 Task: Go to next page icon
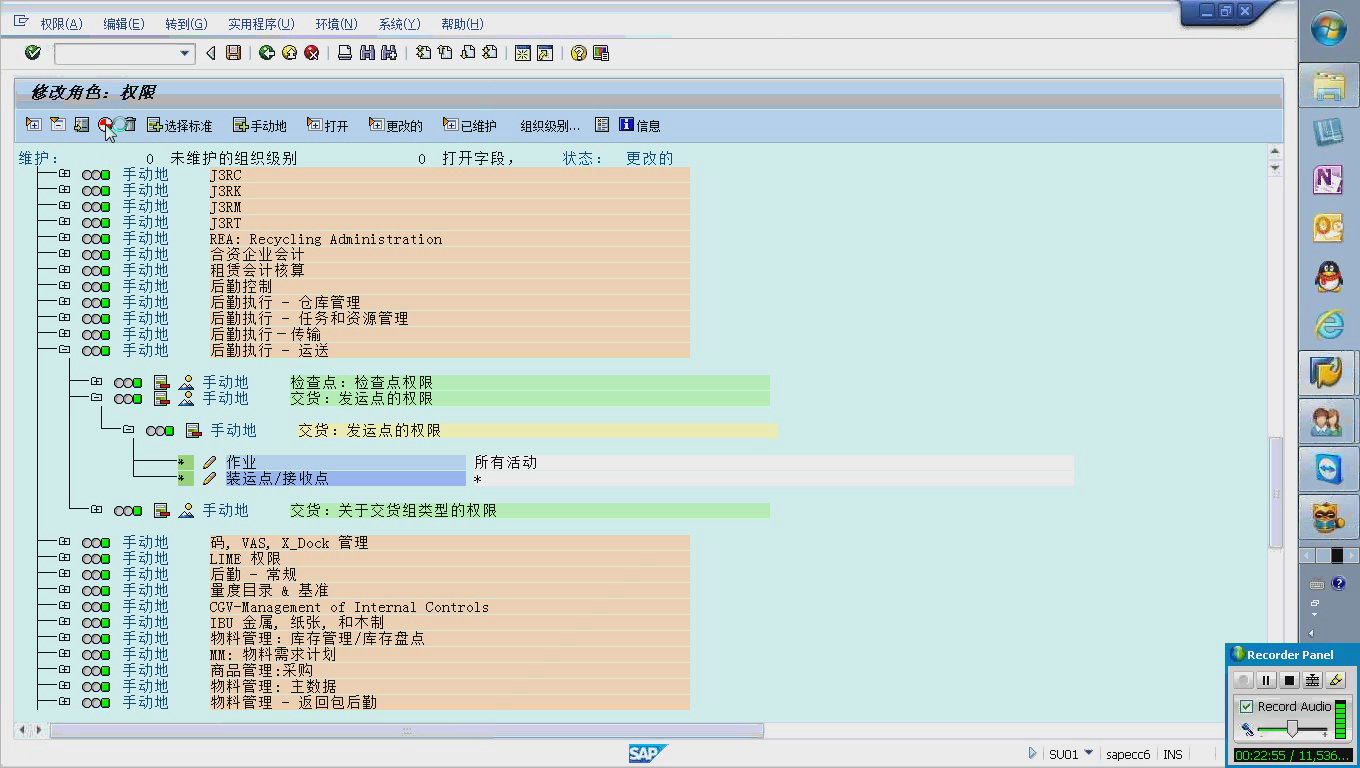467,53
